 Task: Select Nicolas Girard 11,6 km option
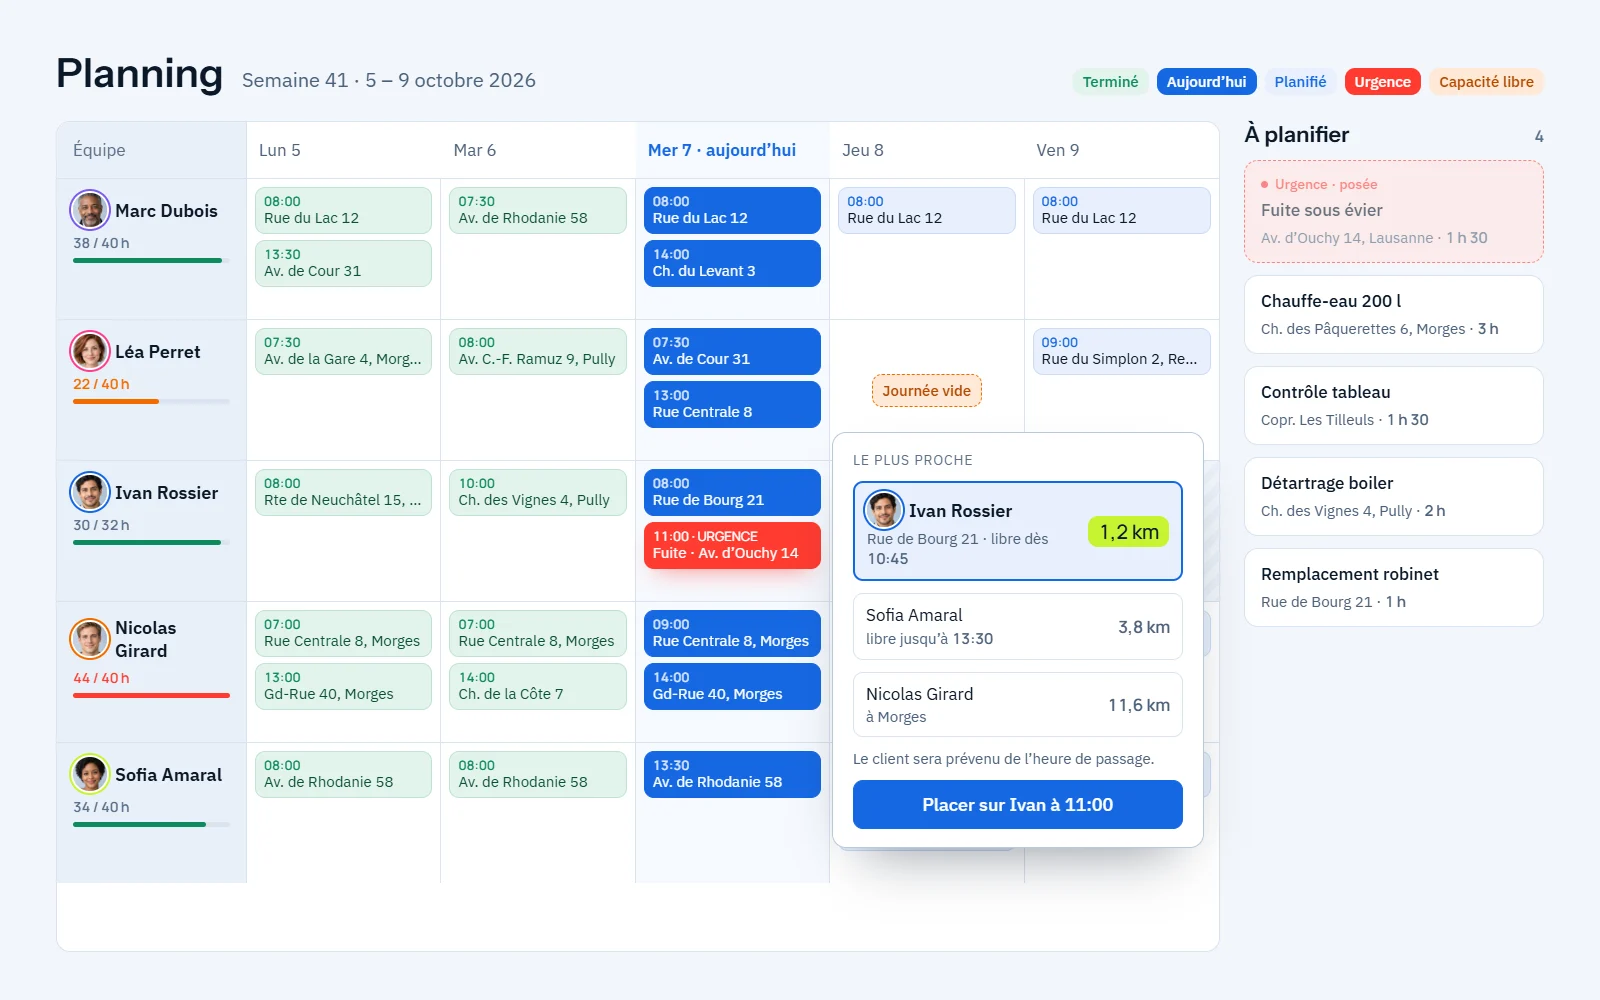pyautogui.click(x=1017, y=705)
